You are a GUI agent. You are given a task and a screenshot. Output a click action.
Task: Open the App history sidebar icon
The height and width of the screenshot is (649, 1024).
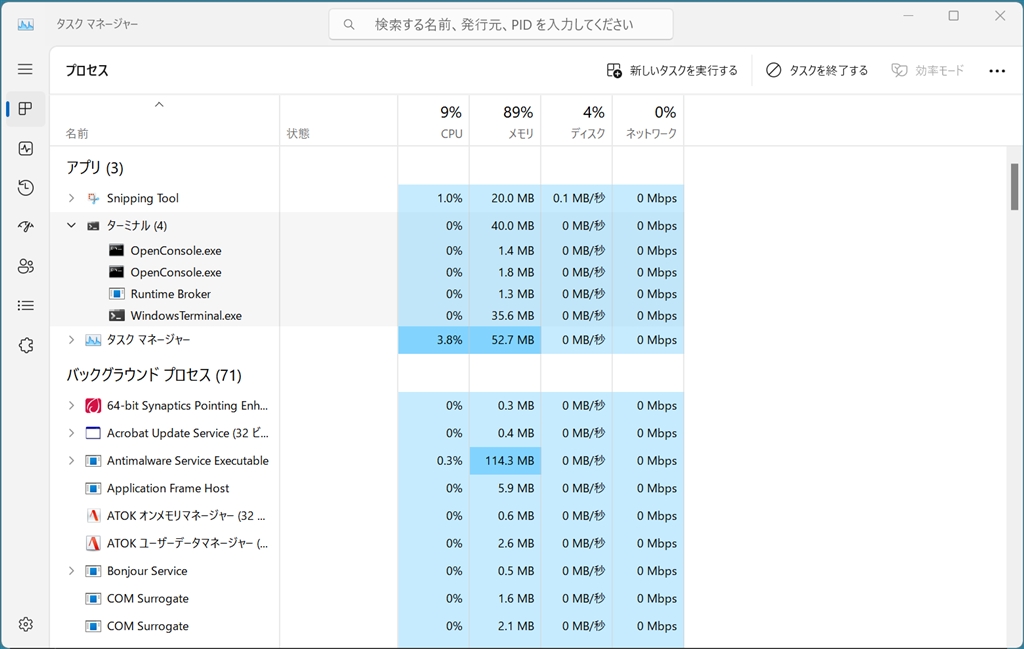point(25,187)
